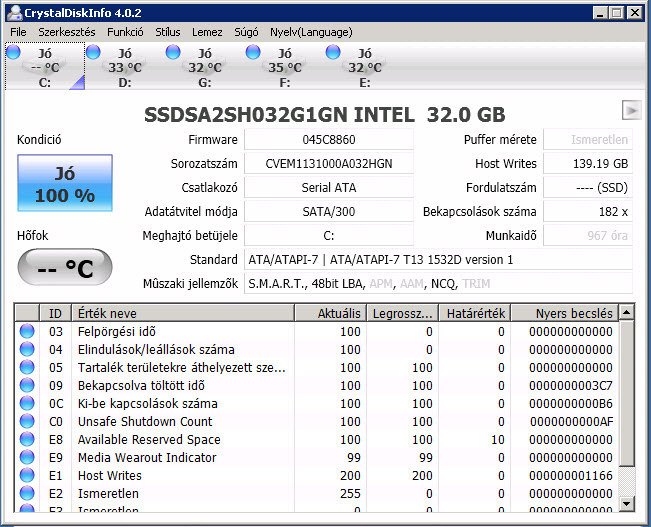Screen dimensions: 651x527
Task: Click the SATA/300 transfer mode field
Action: tap(329, 212)
